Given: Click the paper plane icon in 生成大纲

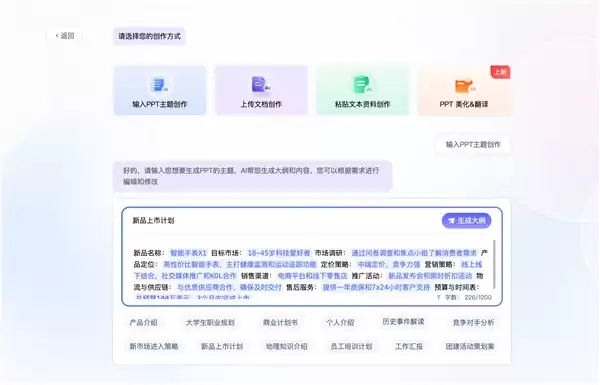Looking at the screenshot, I should (451, 221).
